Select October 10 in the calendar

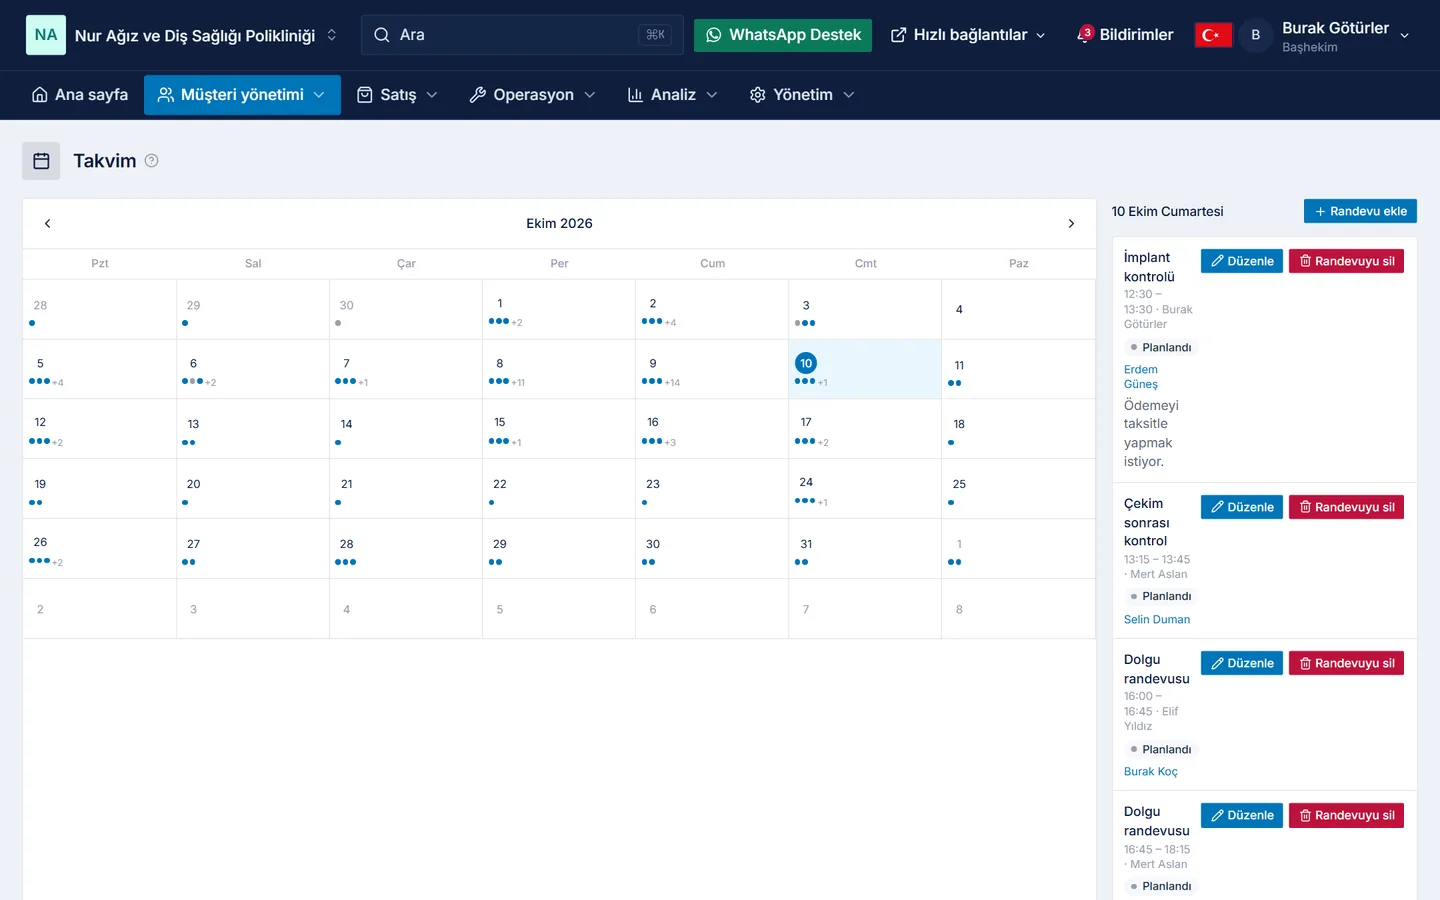pyautogui.click(x=865, y=369)
